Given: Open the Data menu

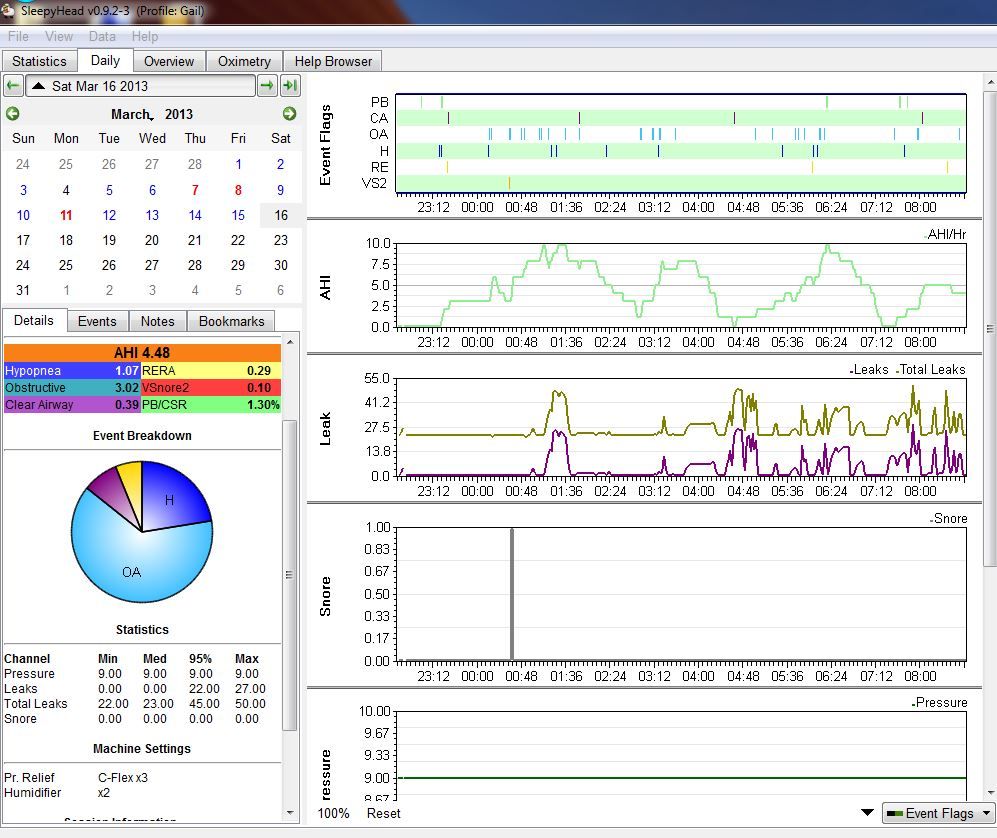Looking at the screenshot, I should pyautogui.click(x=102, y=36).
